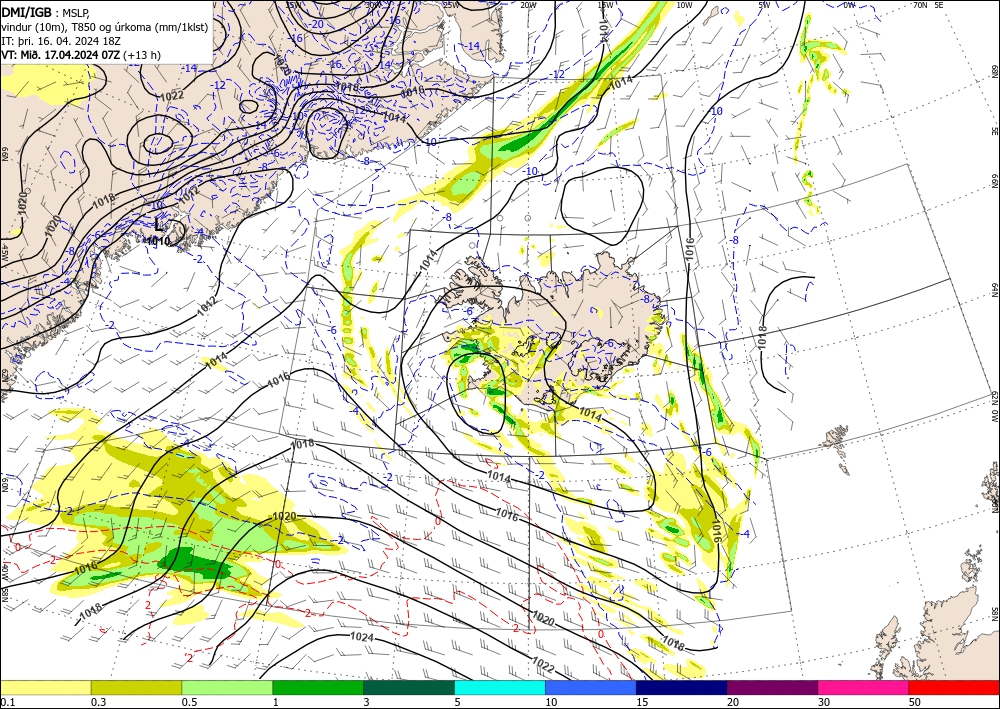
Task: Click the pink 30–50 legend color segment
Action: coord(864,687)
